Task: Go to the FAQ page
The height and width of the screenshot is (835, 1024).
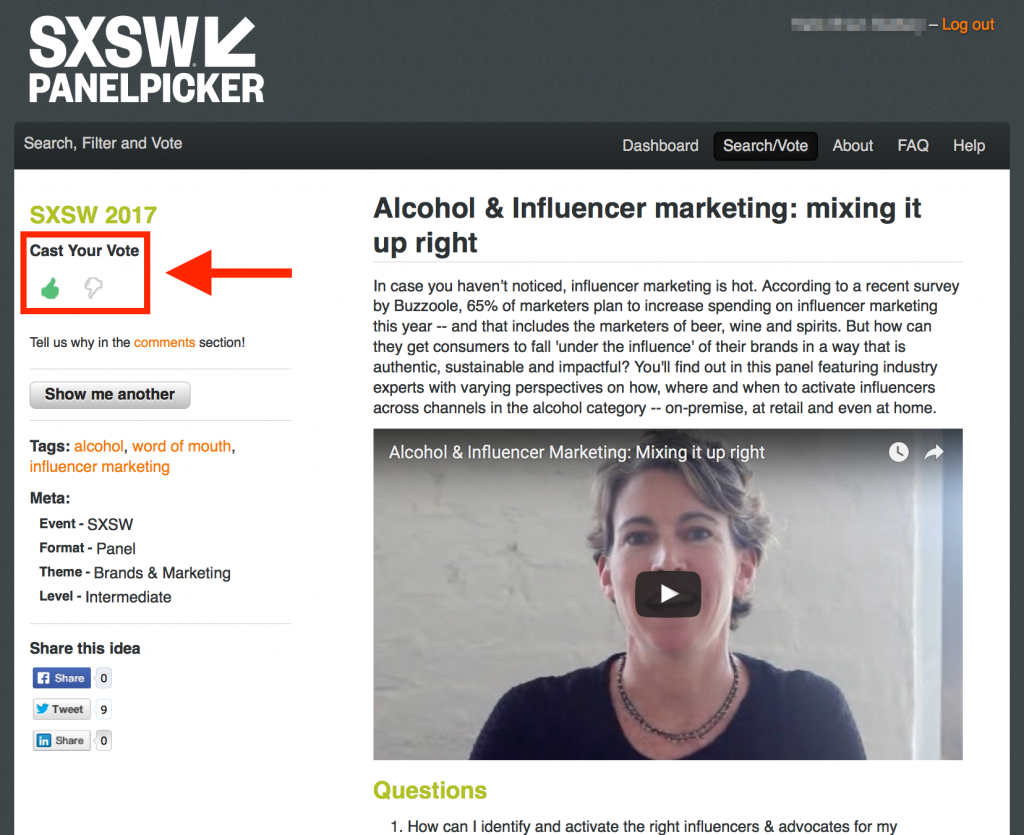Action: (x=912, y=145)
